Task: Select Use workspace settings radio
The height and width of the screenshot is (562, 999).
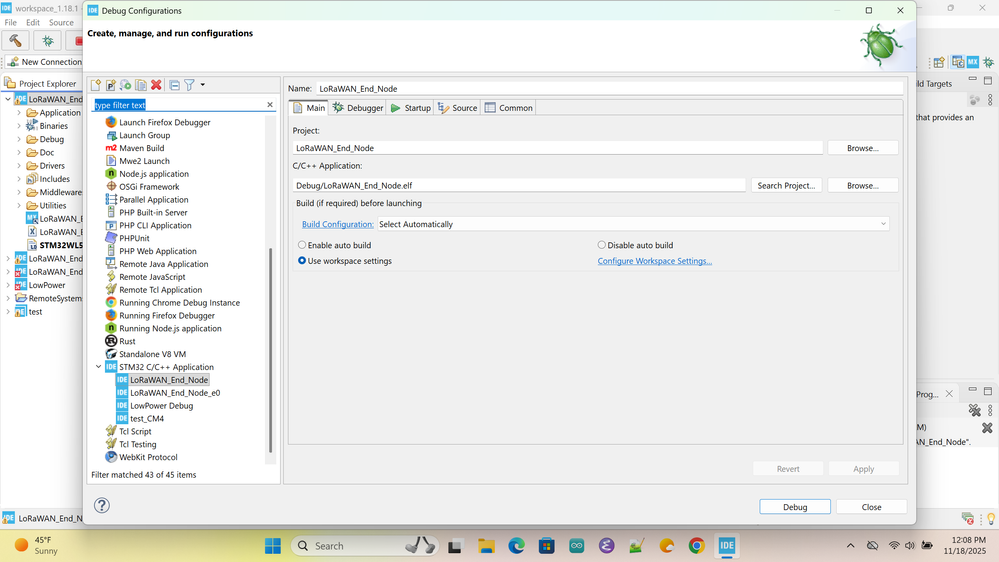Action: click(x=345, y=261)
